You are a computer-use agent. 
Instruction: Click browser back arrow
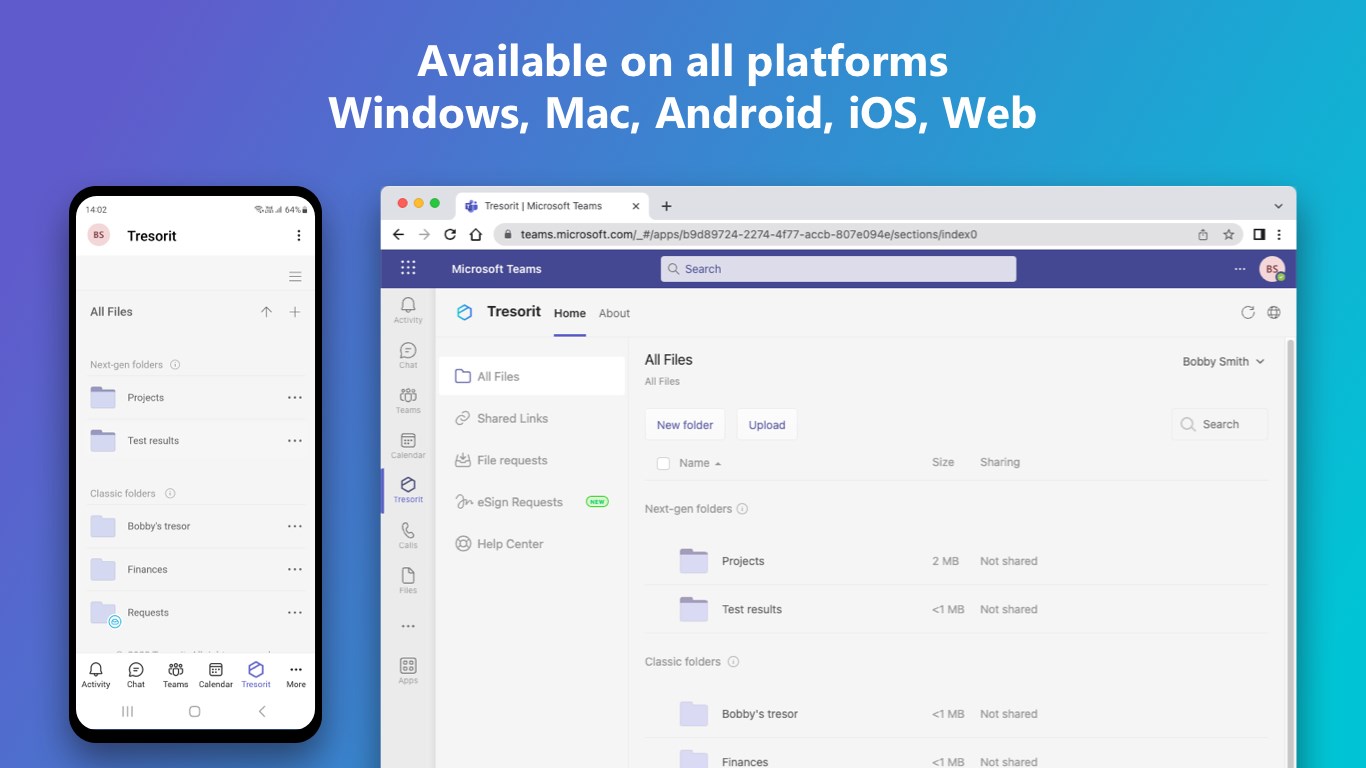[x=398, y=234]
